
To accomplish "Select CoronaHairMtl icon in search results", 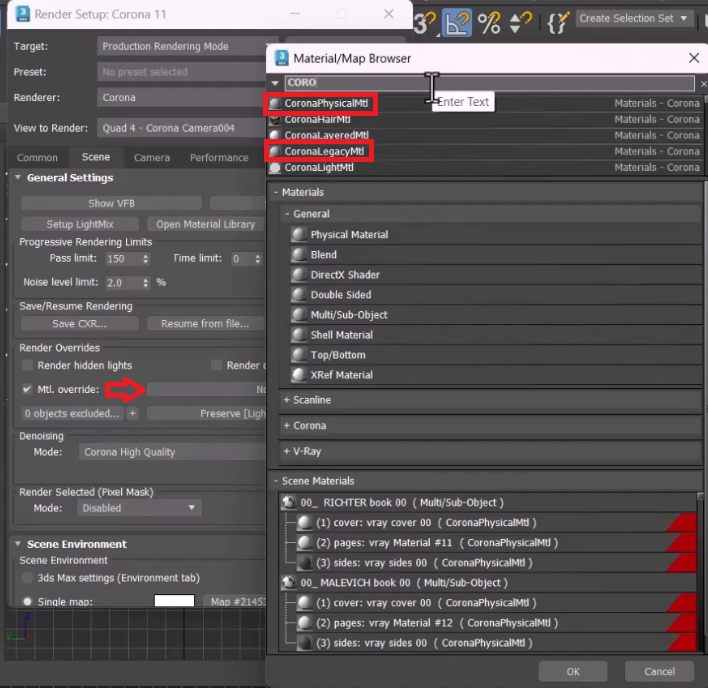I will pos(275,120).
